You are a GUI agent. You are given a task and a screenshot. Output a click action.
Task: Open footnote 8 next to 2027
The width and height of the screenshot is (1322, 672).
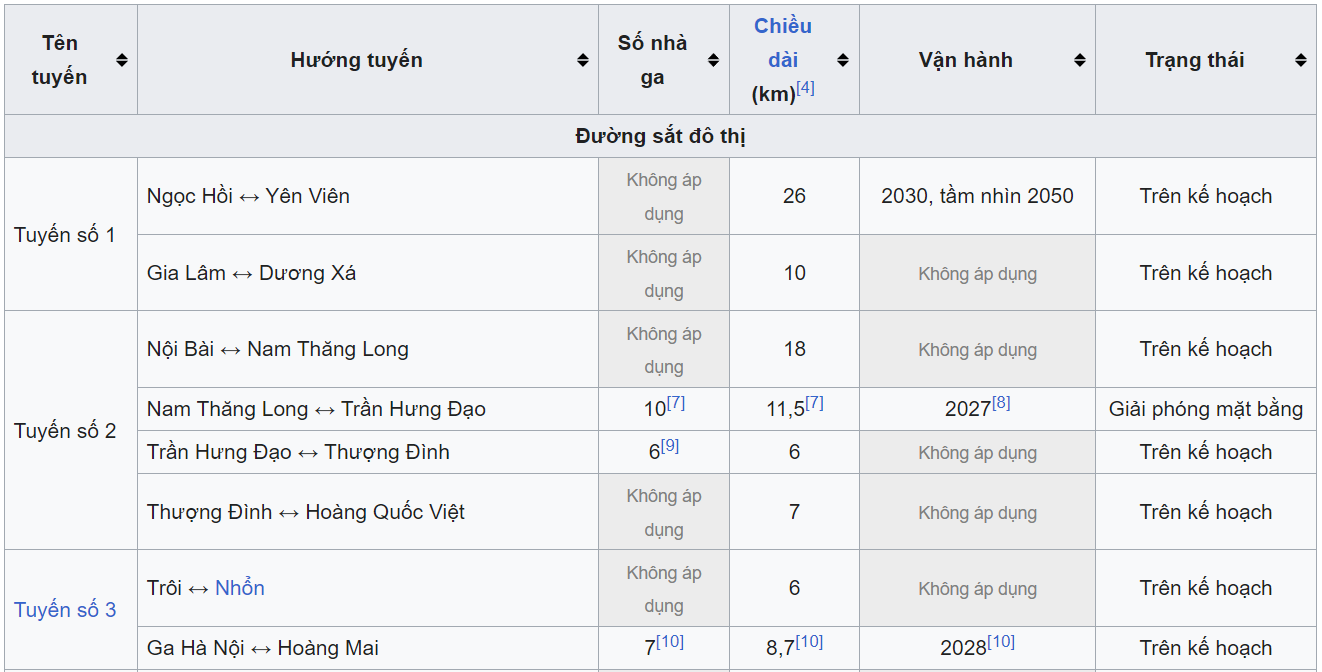[x=1001, y=403]
